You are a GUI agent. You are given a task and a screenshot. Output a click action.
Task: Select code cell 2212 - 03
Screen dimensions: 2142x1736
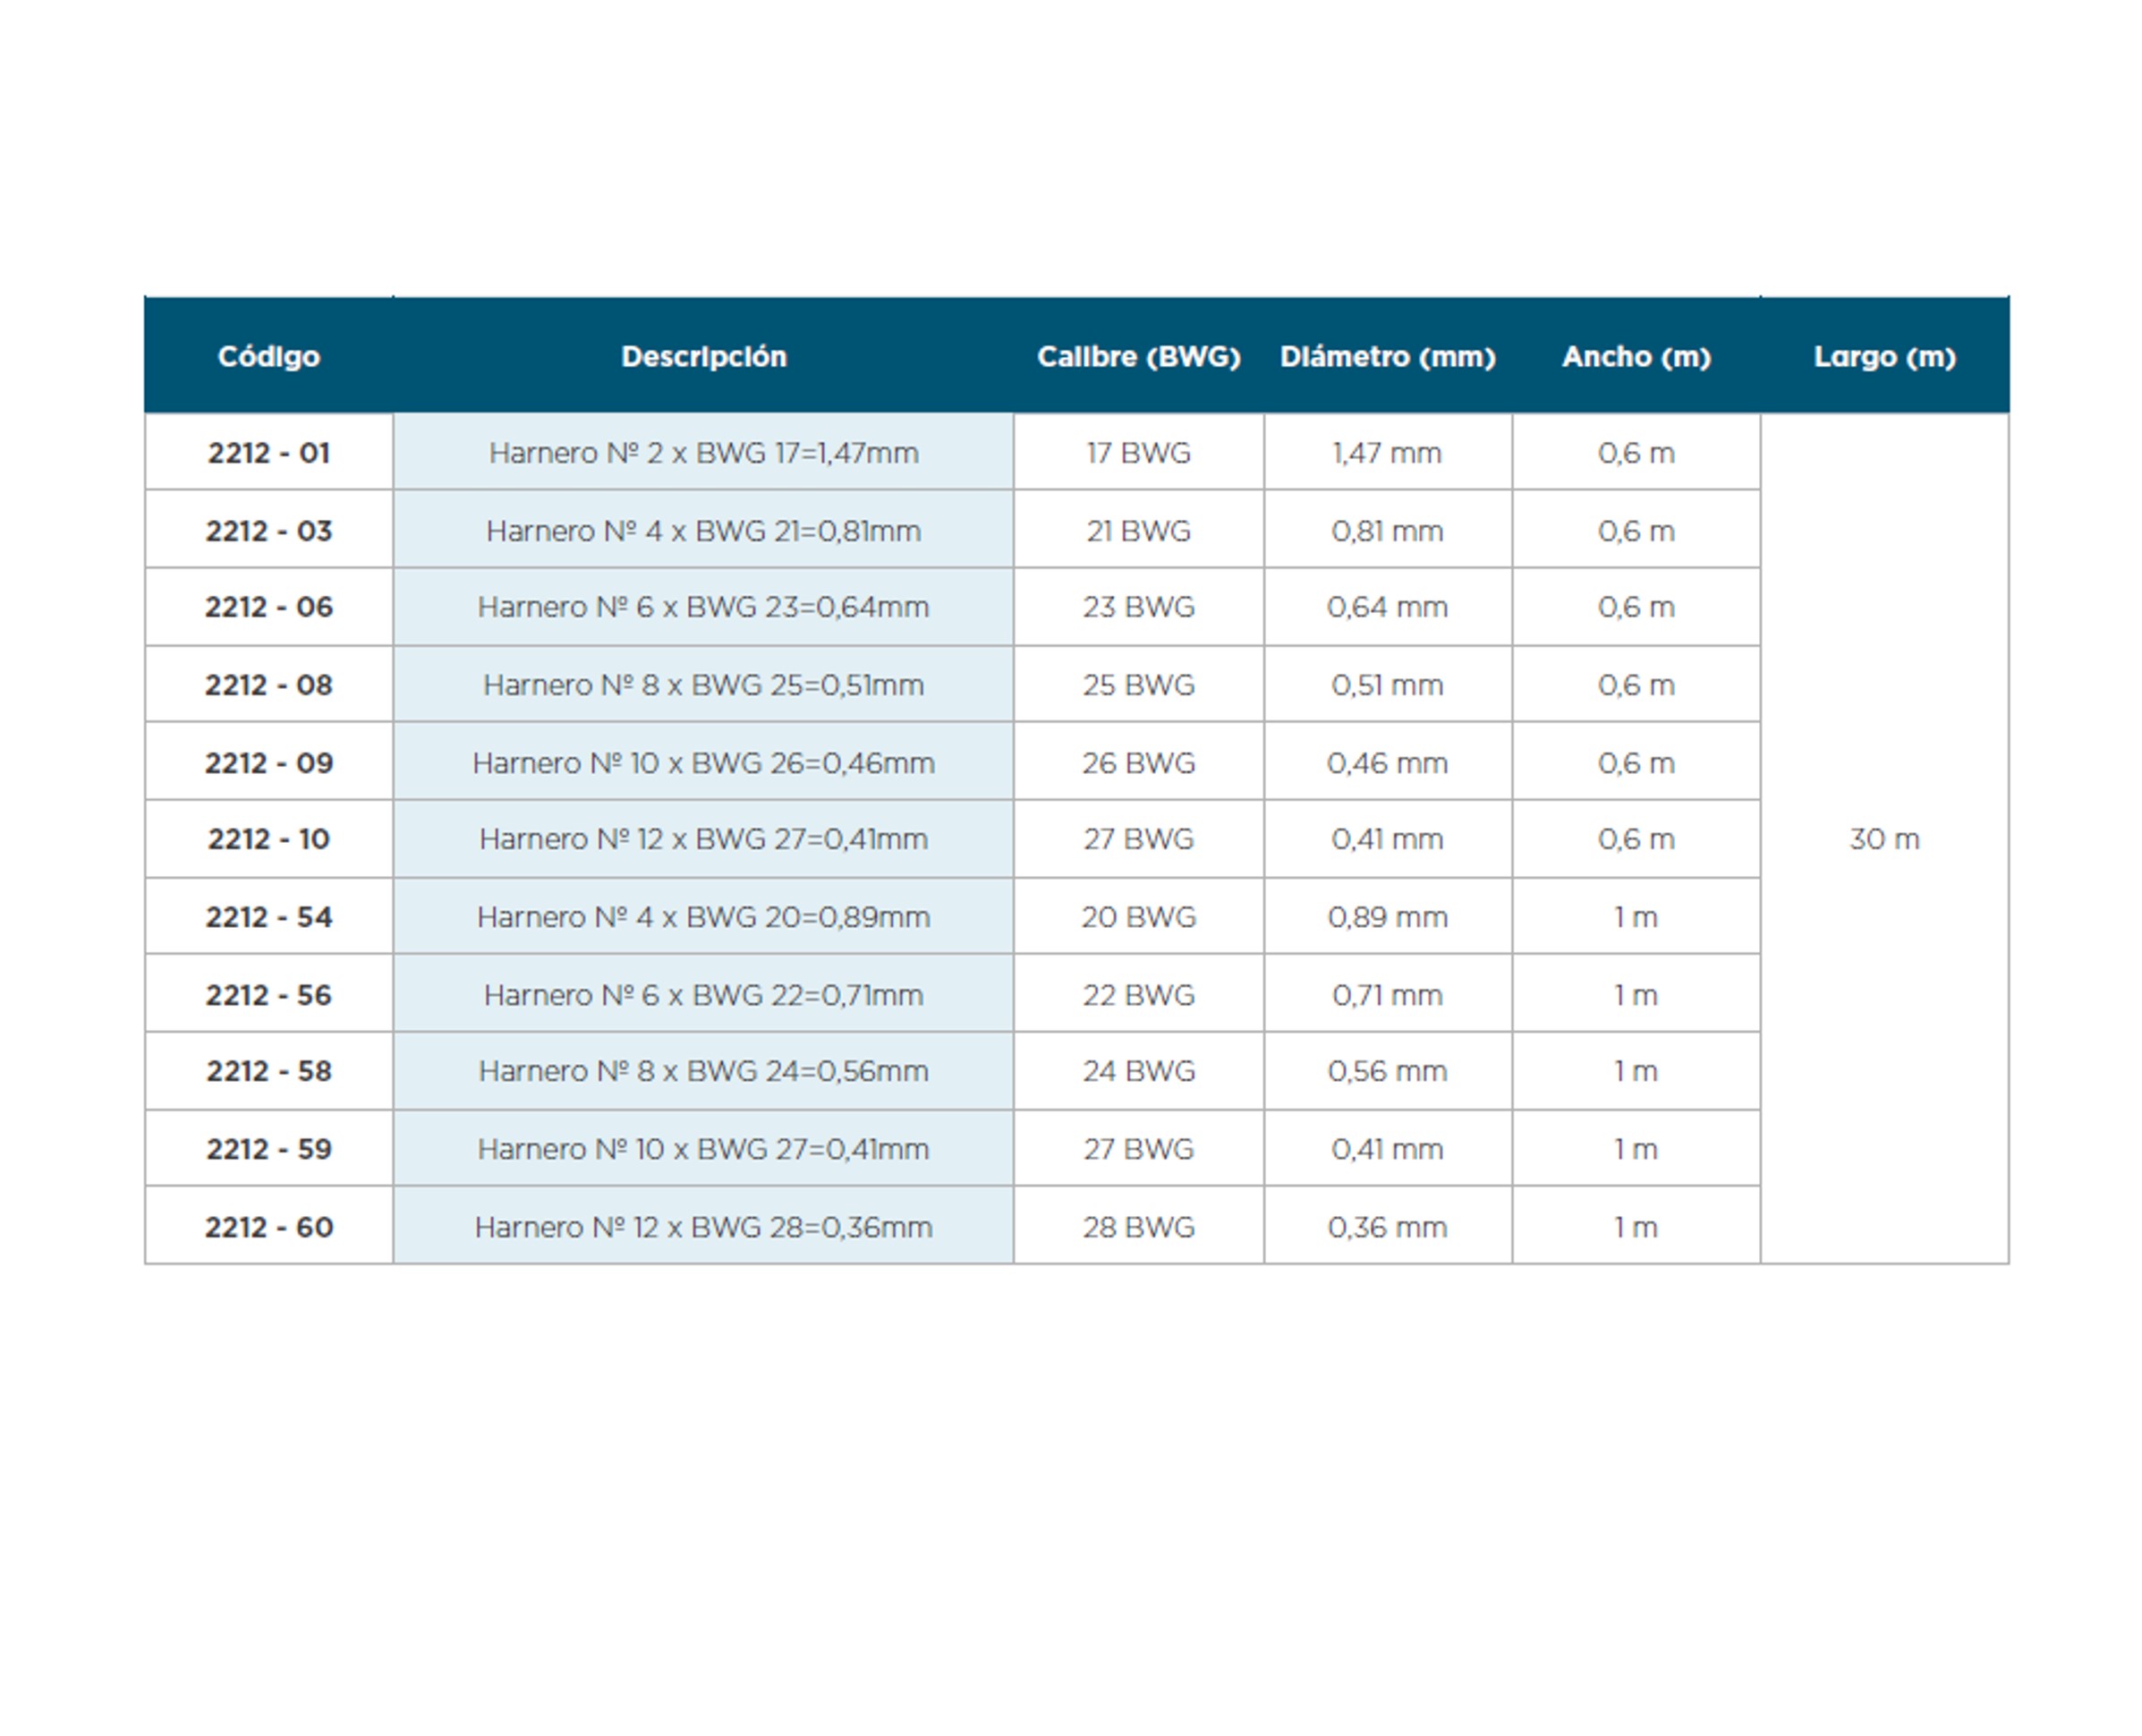click(269, 530)
